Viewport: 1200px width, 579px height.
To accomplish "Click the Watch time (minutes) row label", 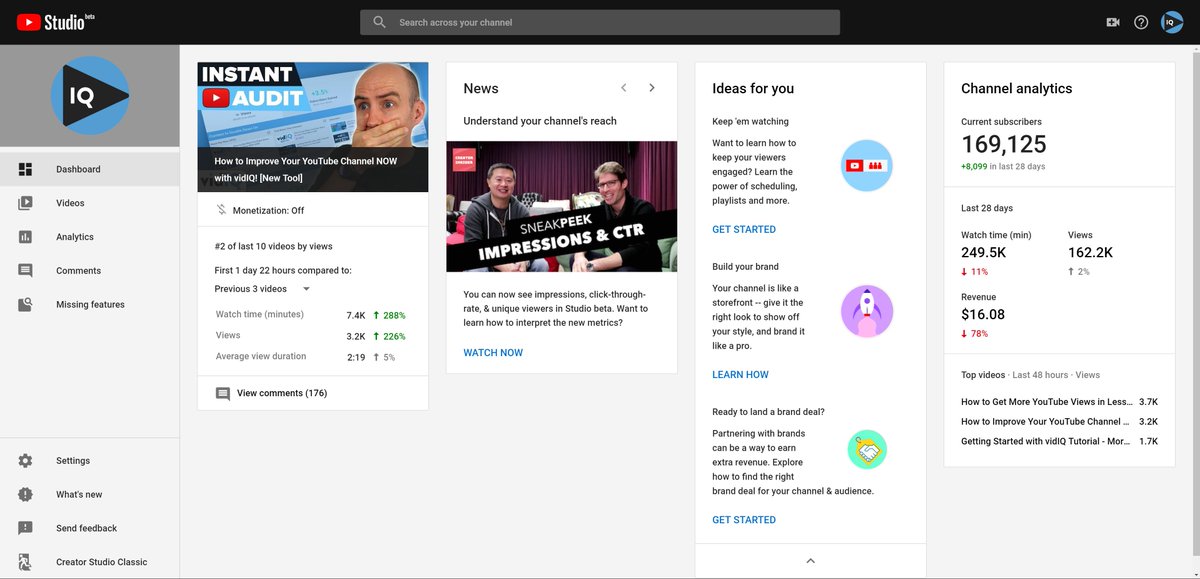I will pos(260,315).
